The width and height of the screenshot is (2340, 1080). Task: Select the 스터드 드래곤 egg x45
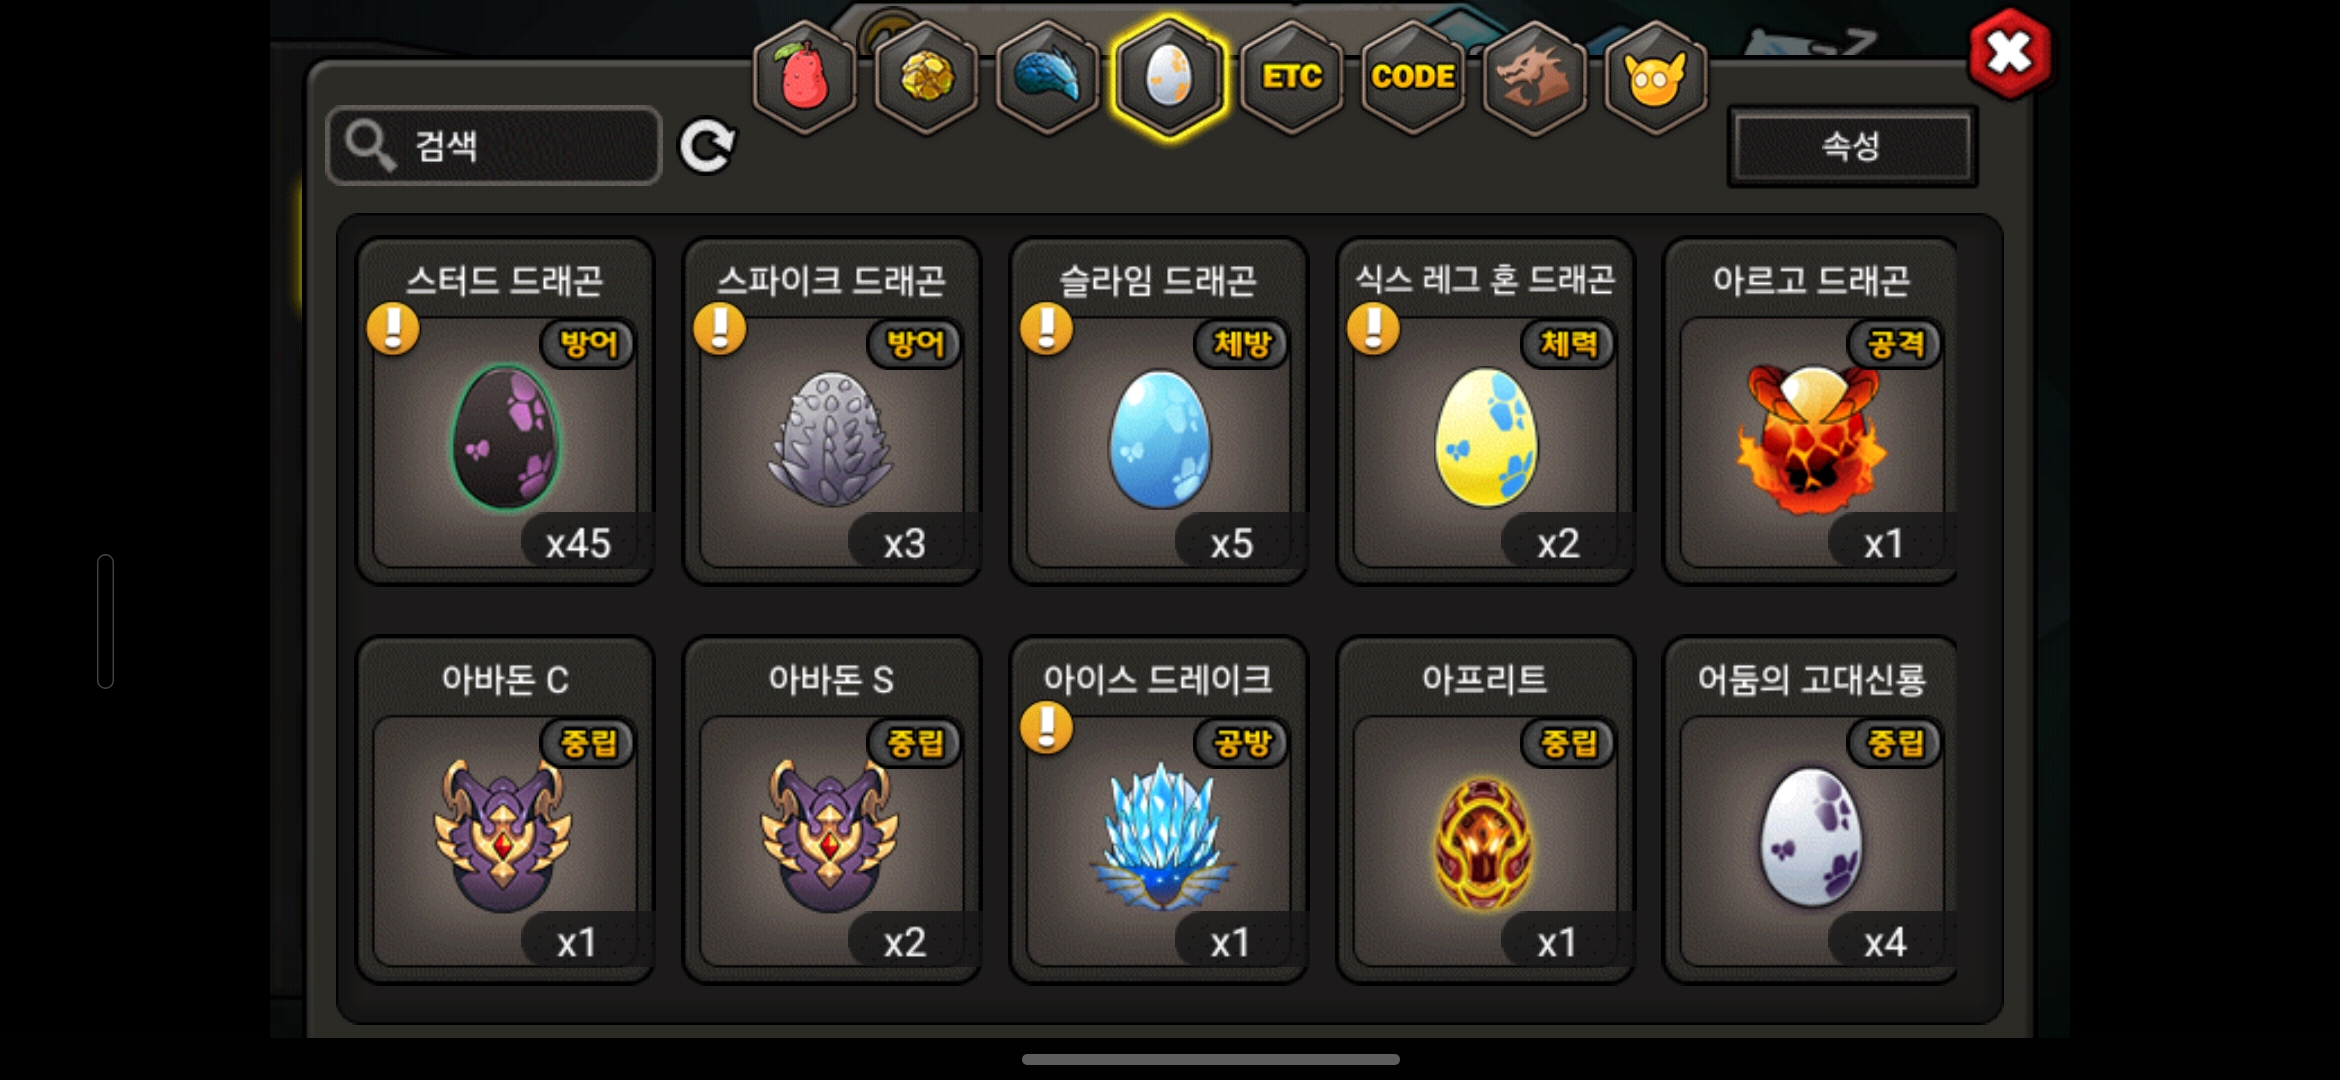505,411
